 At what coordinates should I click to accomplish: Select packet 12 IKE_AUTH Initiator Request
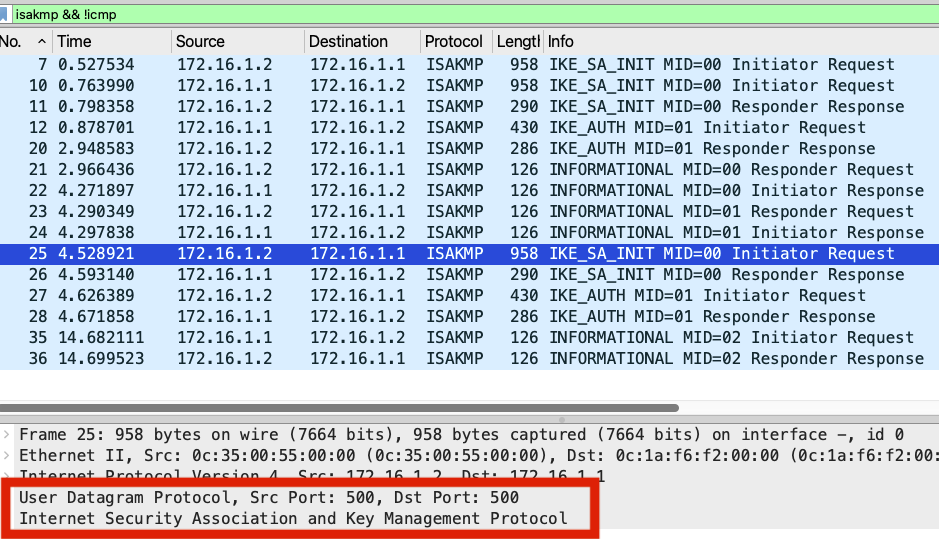click(x=470, y=128)
